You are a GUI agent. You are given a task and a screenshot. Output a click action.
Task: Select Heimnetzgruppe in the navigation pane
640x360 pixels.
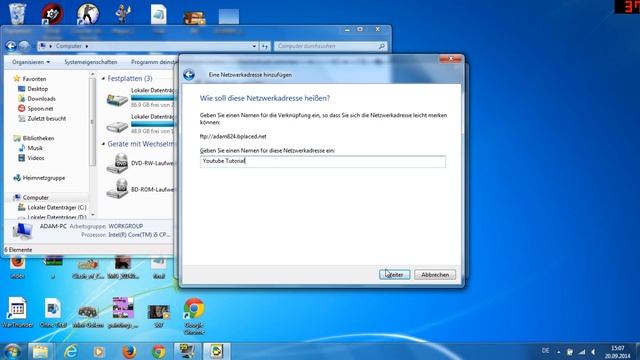(x=44, y=178)
